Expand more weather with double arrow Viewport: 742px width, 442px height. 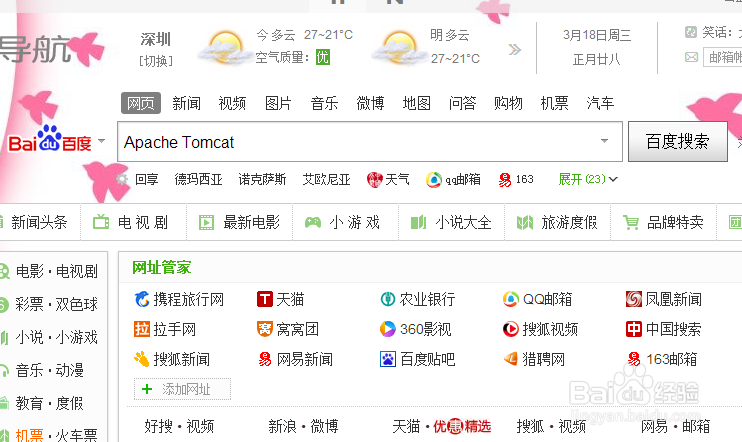515,49
